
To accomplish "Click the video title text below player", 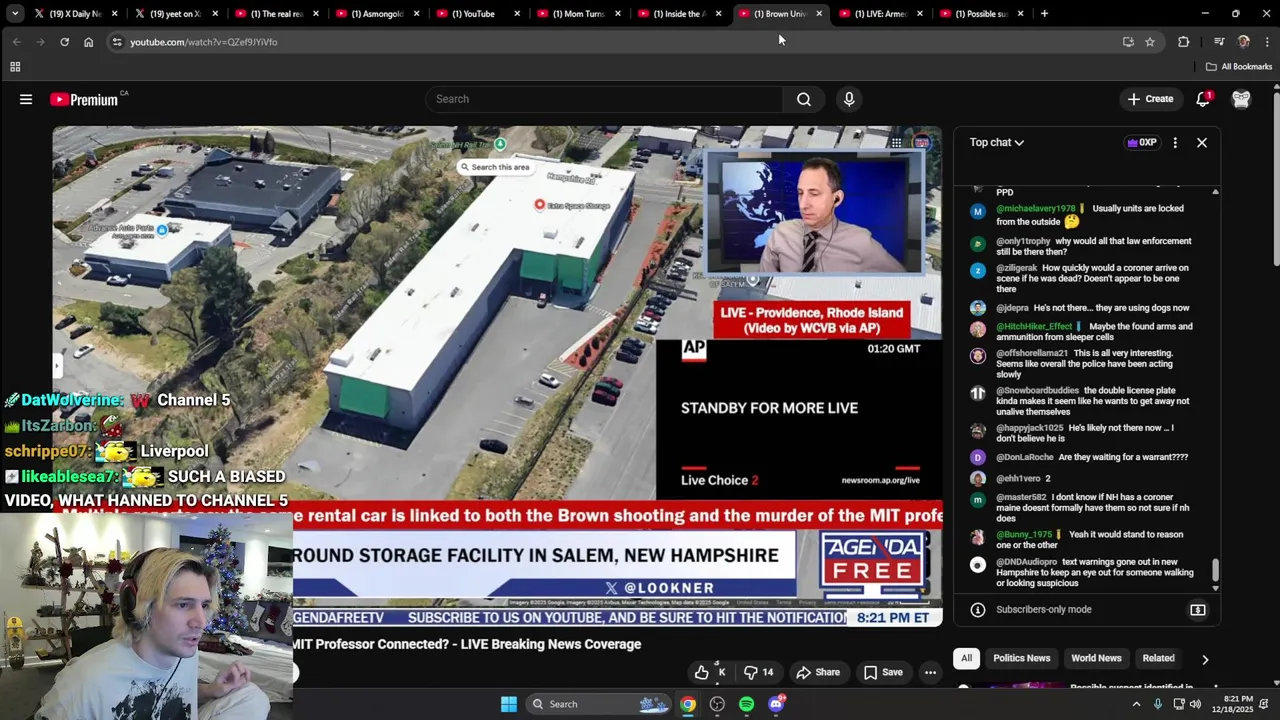I will click(467, 644).
